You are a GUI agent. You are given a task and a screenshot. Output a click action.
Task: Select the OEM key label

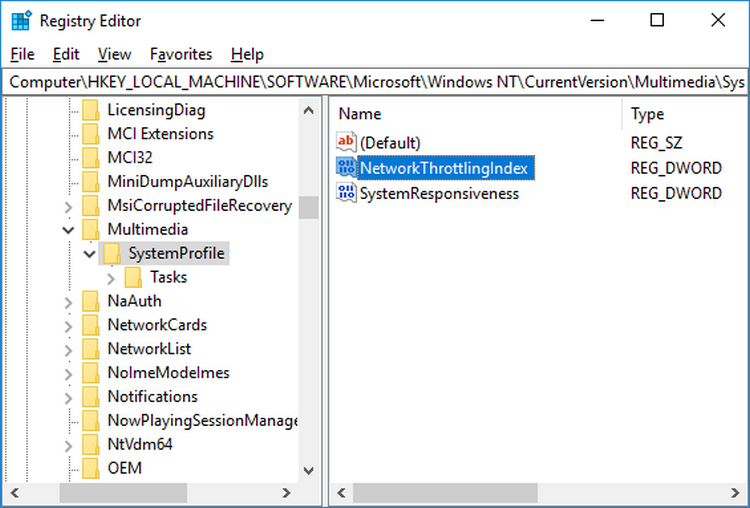(x=124, y=468)
